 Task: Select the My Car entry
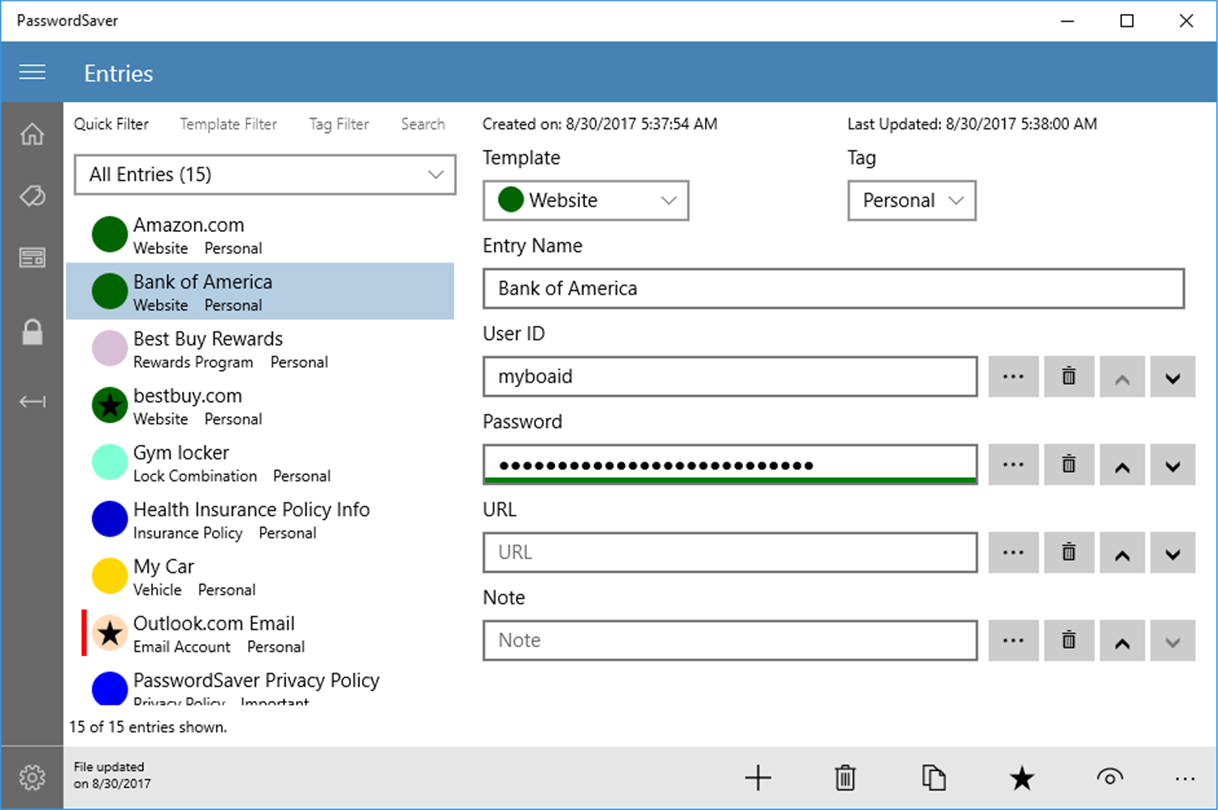pos(260,577)
